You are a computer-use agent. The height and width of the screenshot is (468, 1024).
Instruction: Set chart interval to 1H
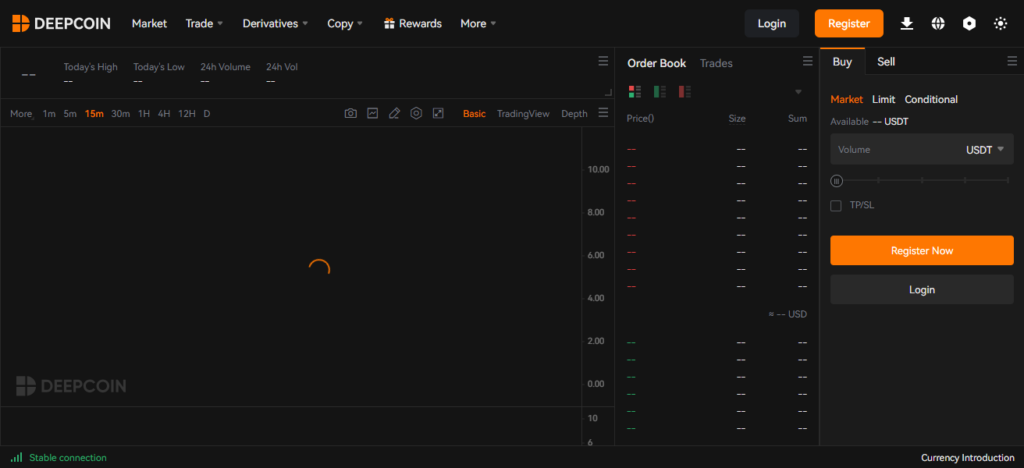point(144,114)
